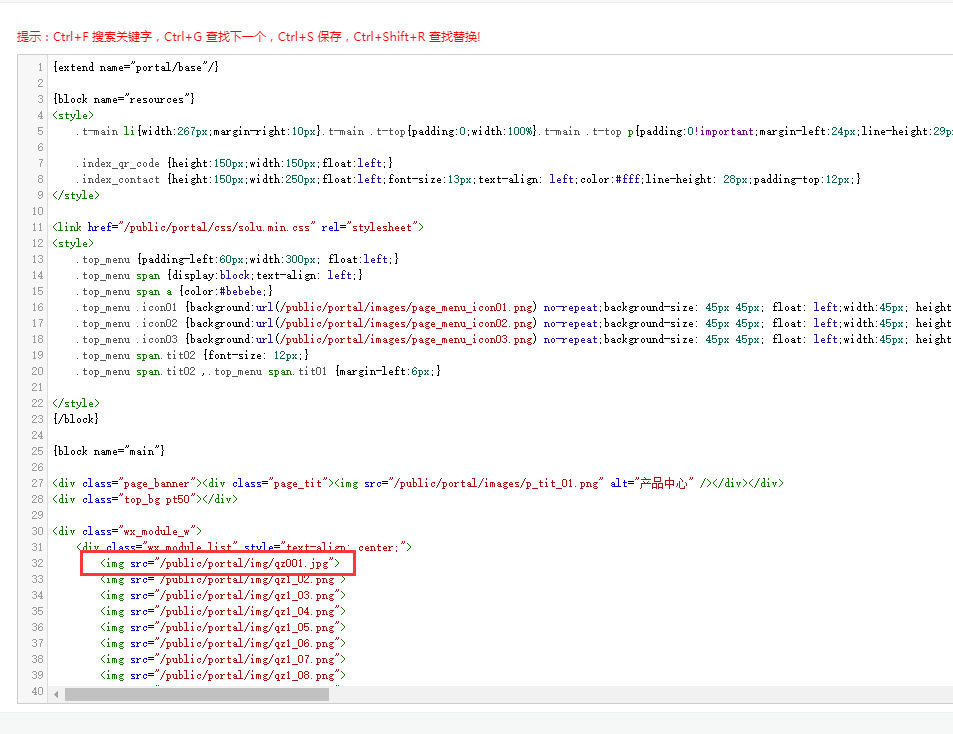The width and height of the screenshot is (953, 734).
Task: Place cursor on the extend name="portal/base" line
Action: (x=135, y=68)
